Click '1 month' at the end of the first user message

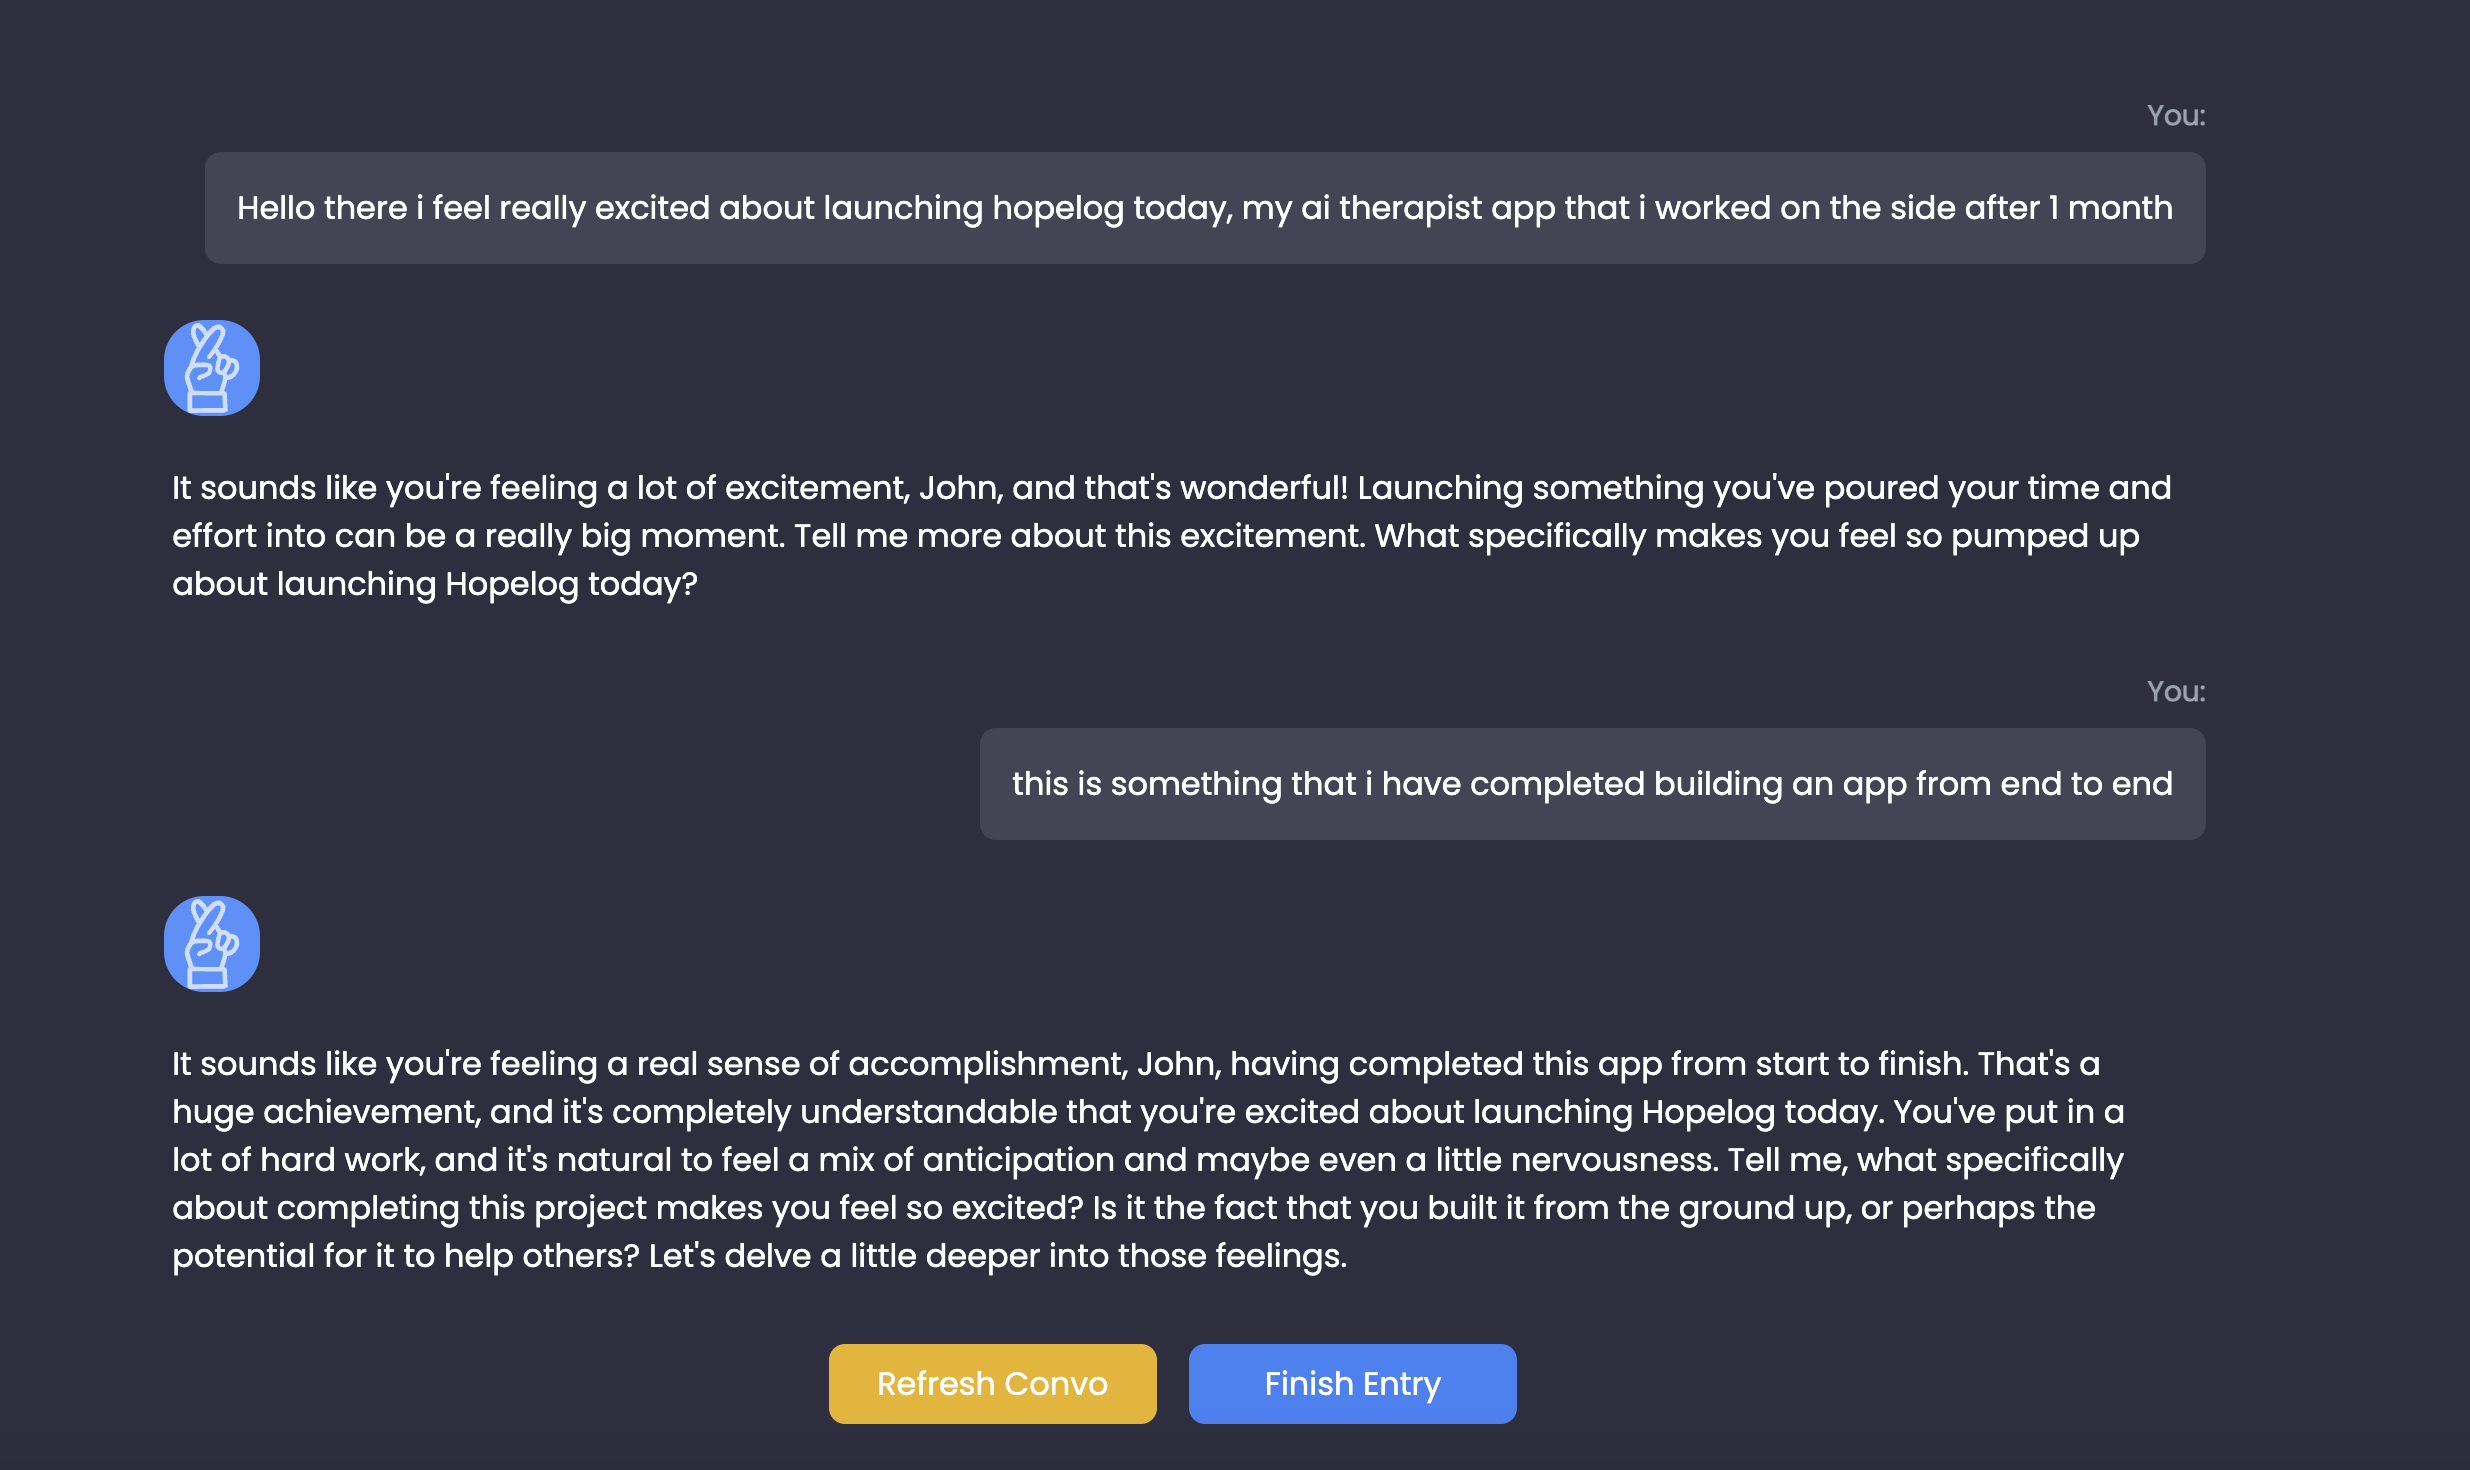(x=2109, y=208)
